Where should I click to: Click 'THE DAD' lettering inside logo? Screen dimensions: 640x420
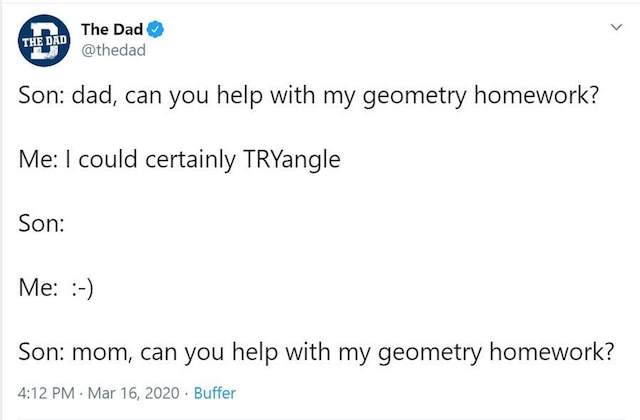44,41
